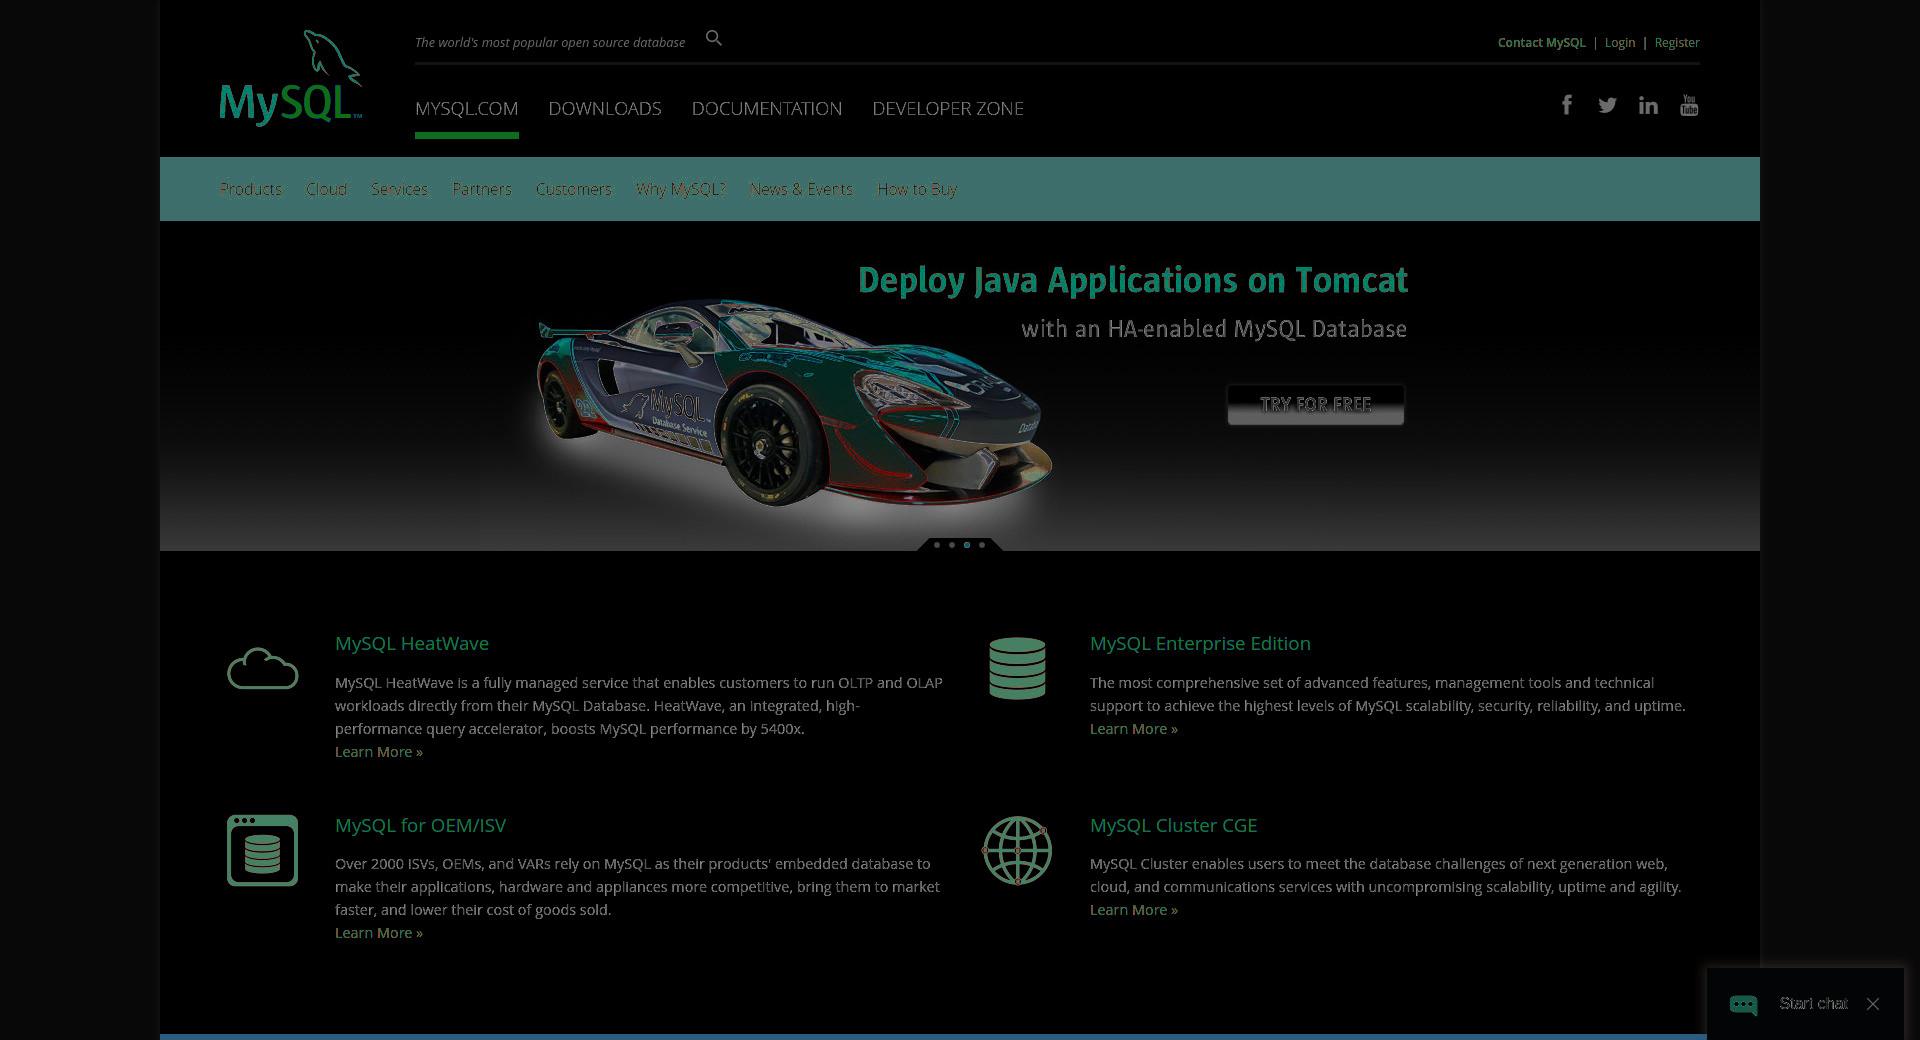1920x1040 pixels.
Task: Open the Partners menu
Action: 482,189
